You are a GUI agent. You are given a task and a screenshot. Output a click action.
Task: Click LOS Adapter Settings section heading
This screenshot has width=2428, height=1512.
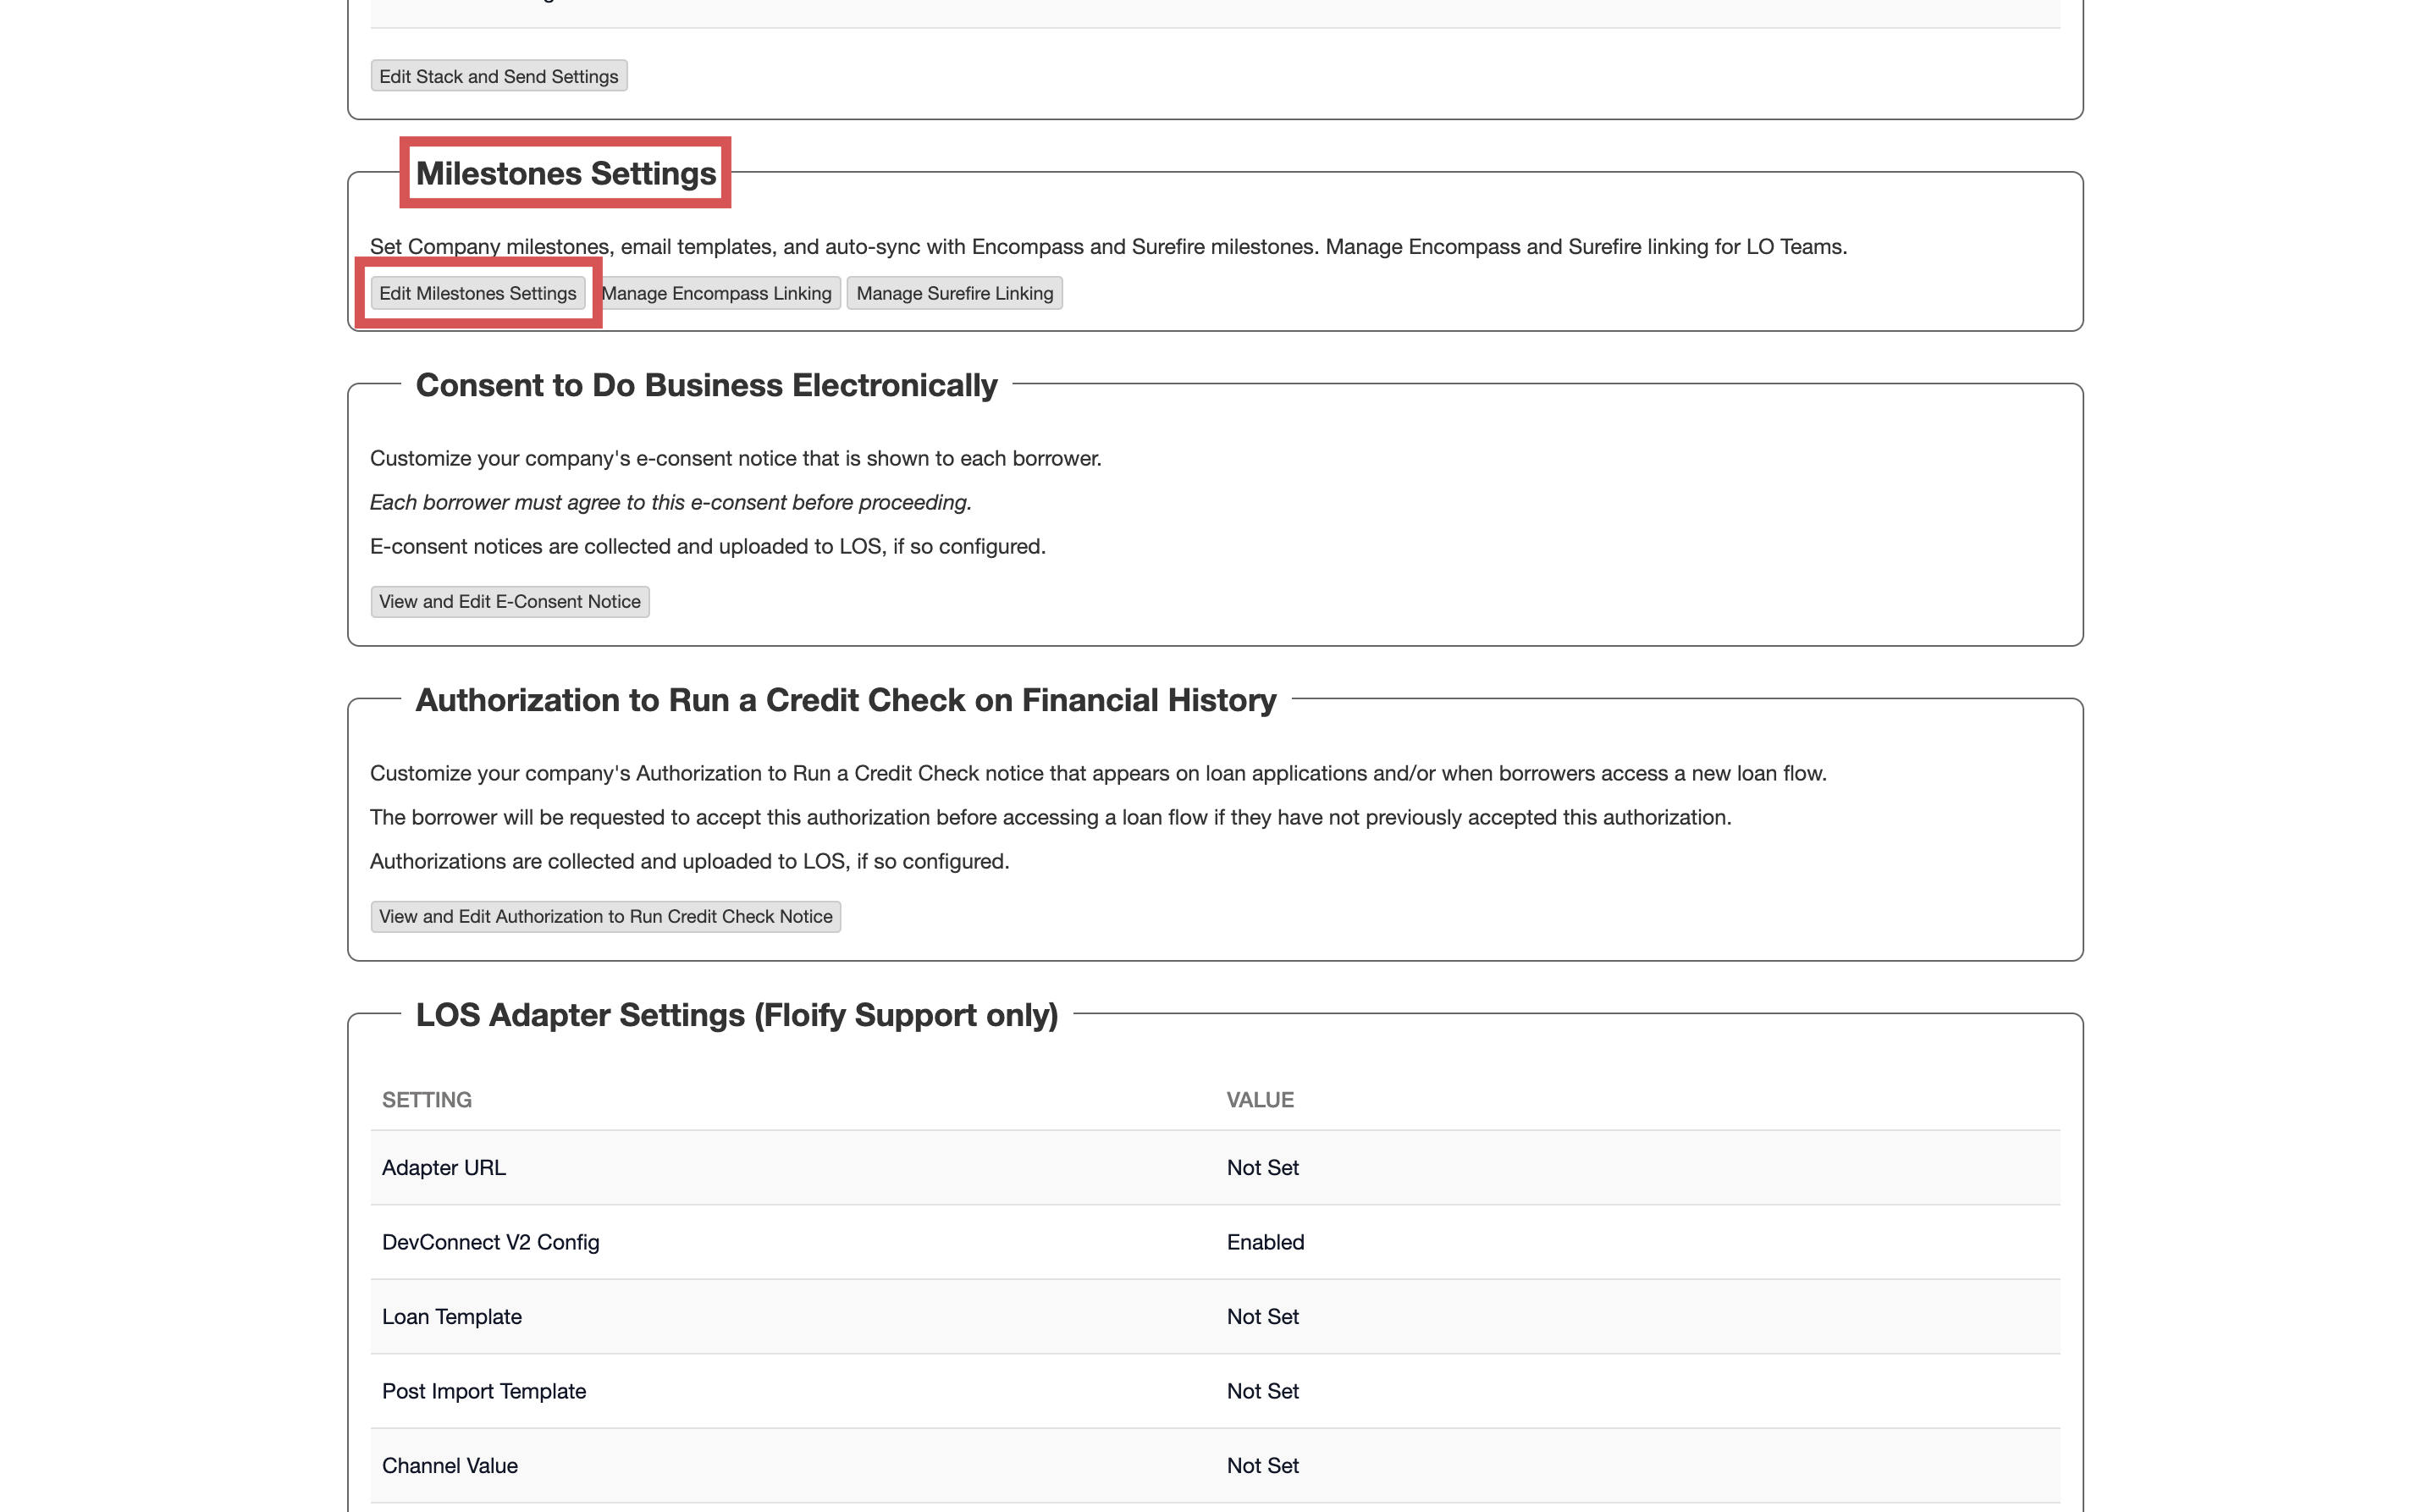(736, 1015)
